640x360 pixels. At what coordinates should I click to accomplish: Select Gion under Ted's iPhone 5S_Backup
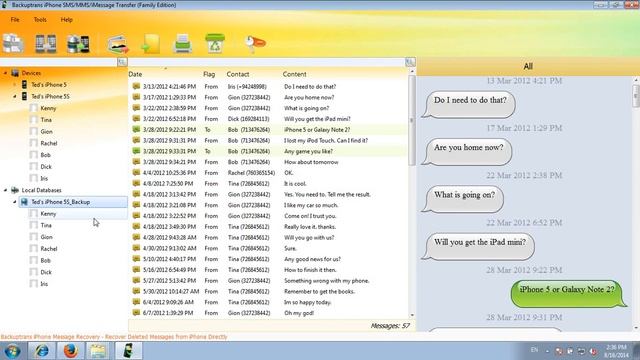coord(47,237)
